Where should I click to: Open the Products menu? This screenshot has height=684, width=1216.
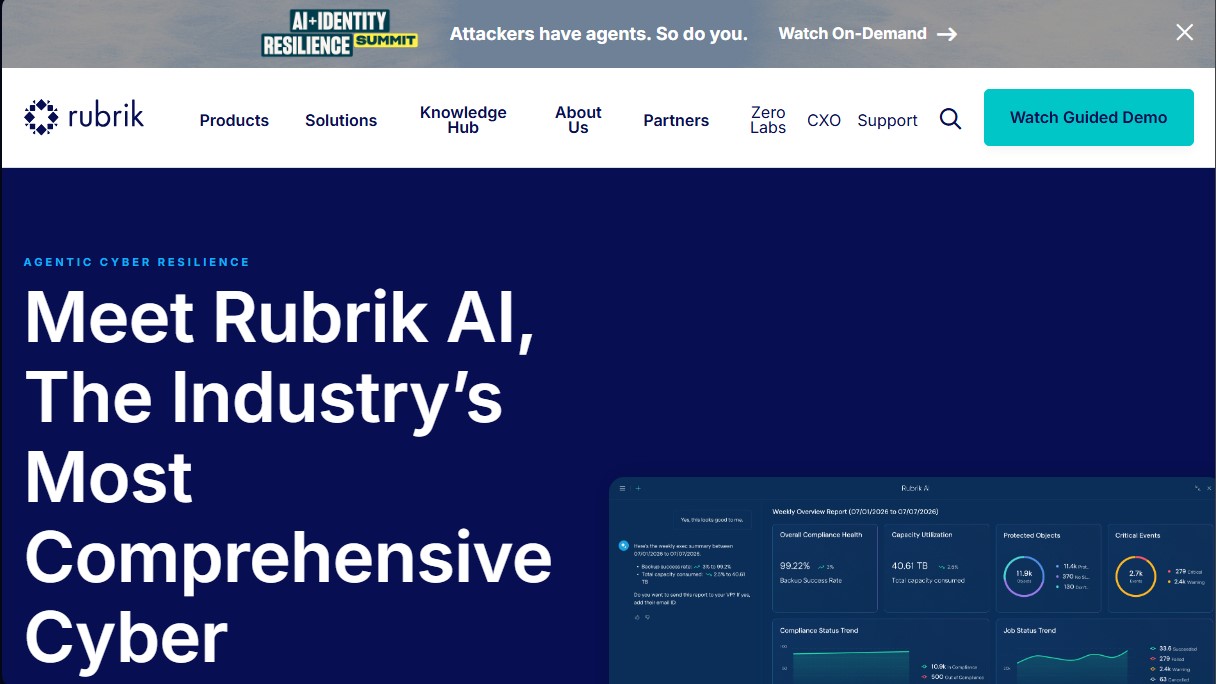[x=234, y=120]
